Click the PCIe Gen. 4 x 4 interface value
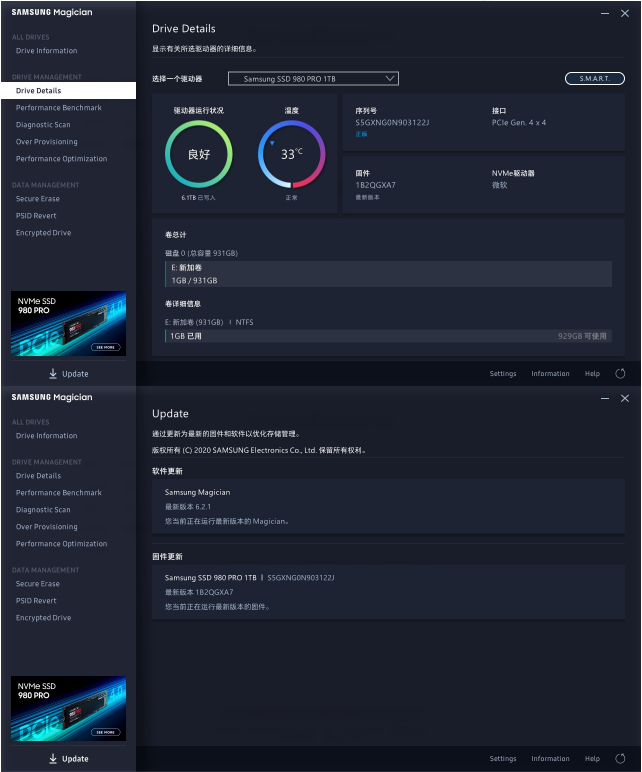Viewport: 642px width, 772px height. coord(518,123)
